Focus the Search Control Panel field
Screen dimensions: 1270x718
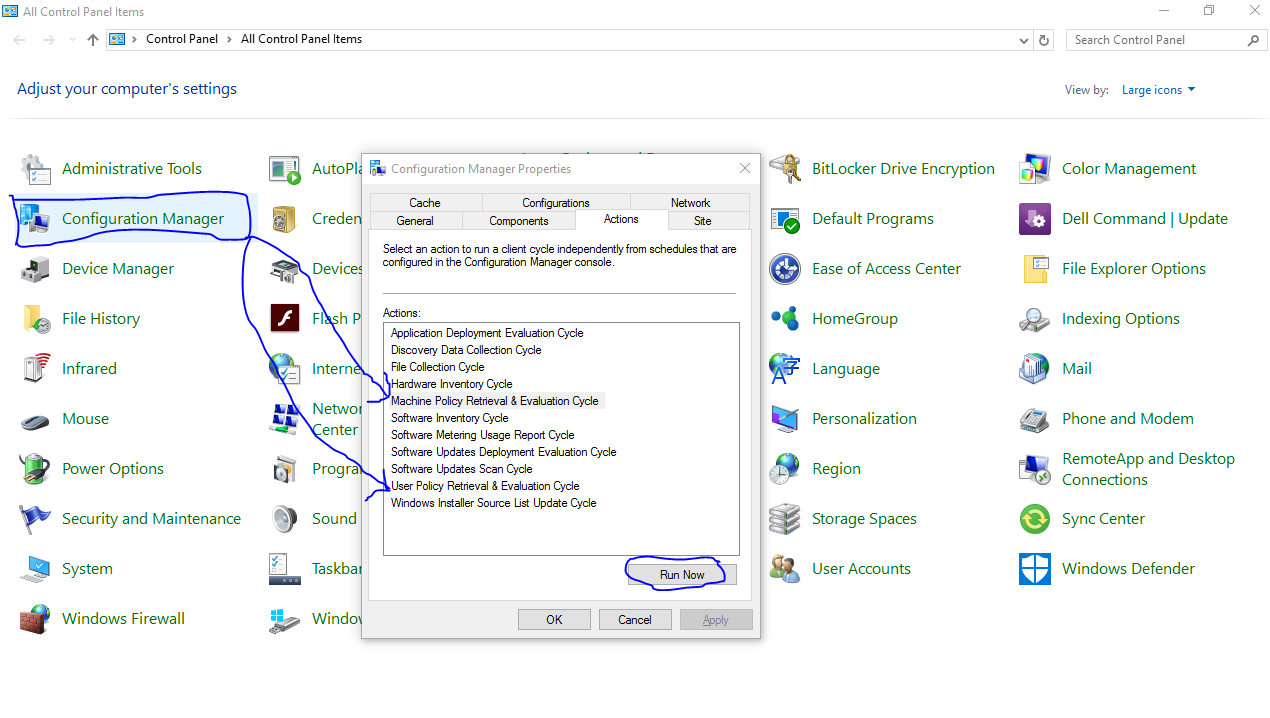click(1166, 40)
